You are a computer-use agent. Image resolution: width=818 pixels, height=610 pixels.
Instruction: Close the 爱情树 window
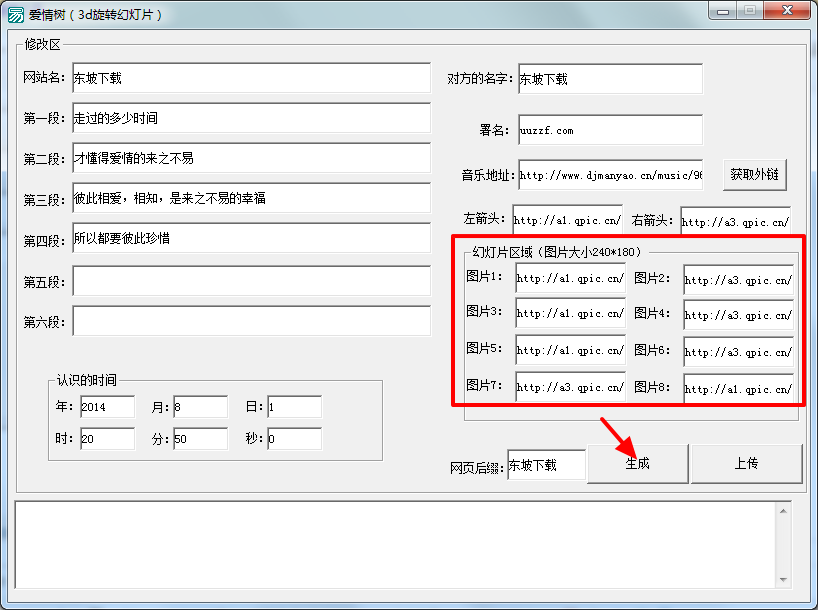tap(788, 10)
